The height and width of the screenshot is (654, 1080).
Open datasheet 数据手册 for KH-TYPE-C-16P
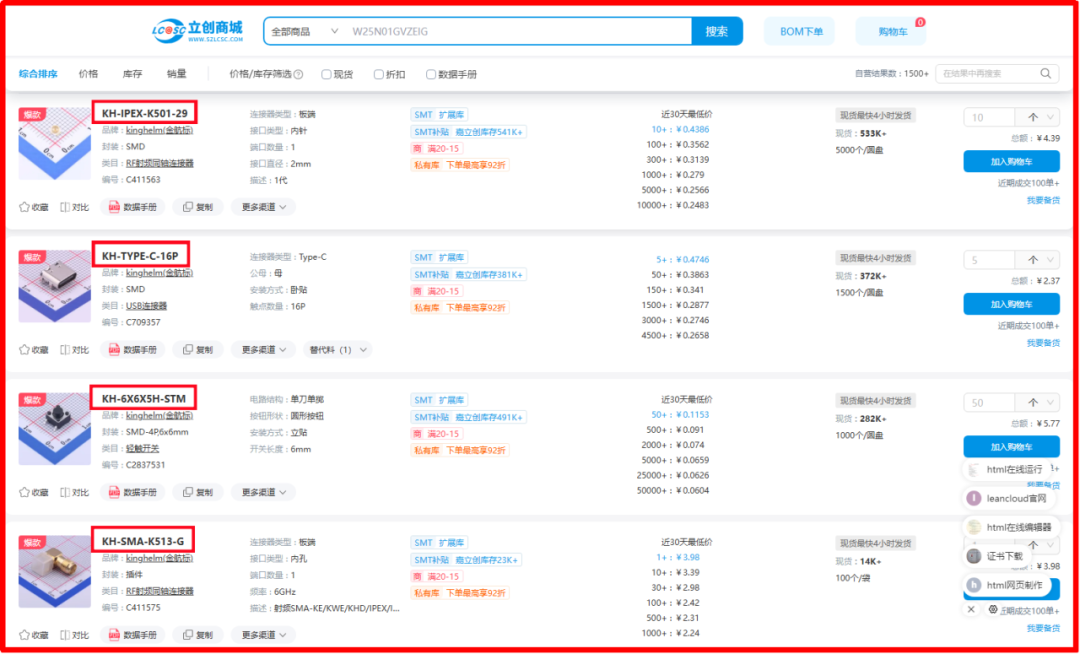132,350
